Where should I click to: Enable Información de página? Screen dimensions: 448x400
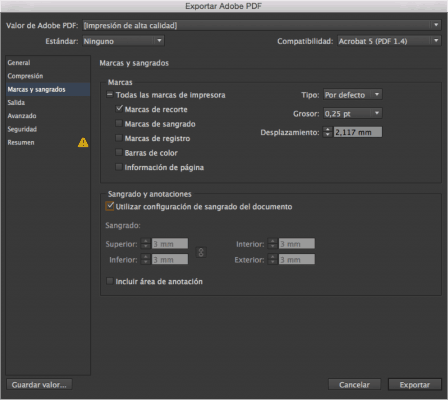tap(119, 167)
